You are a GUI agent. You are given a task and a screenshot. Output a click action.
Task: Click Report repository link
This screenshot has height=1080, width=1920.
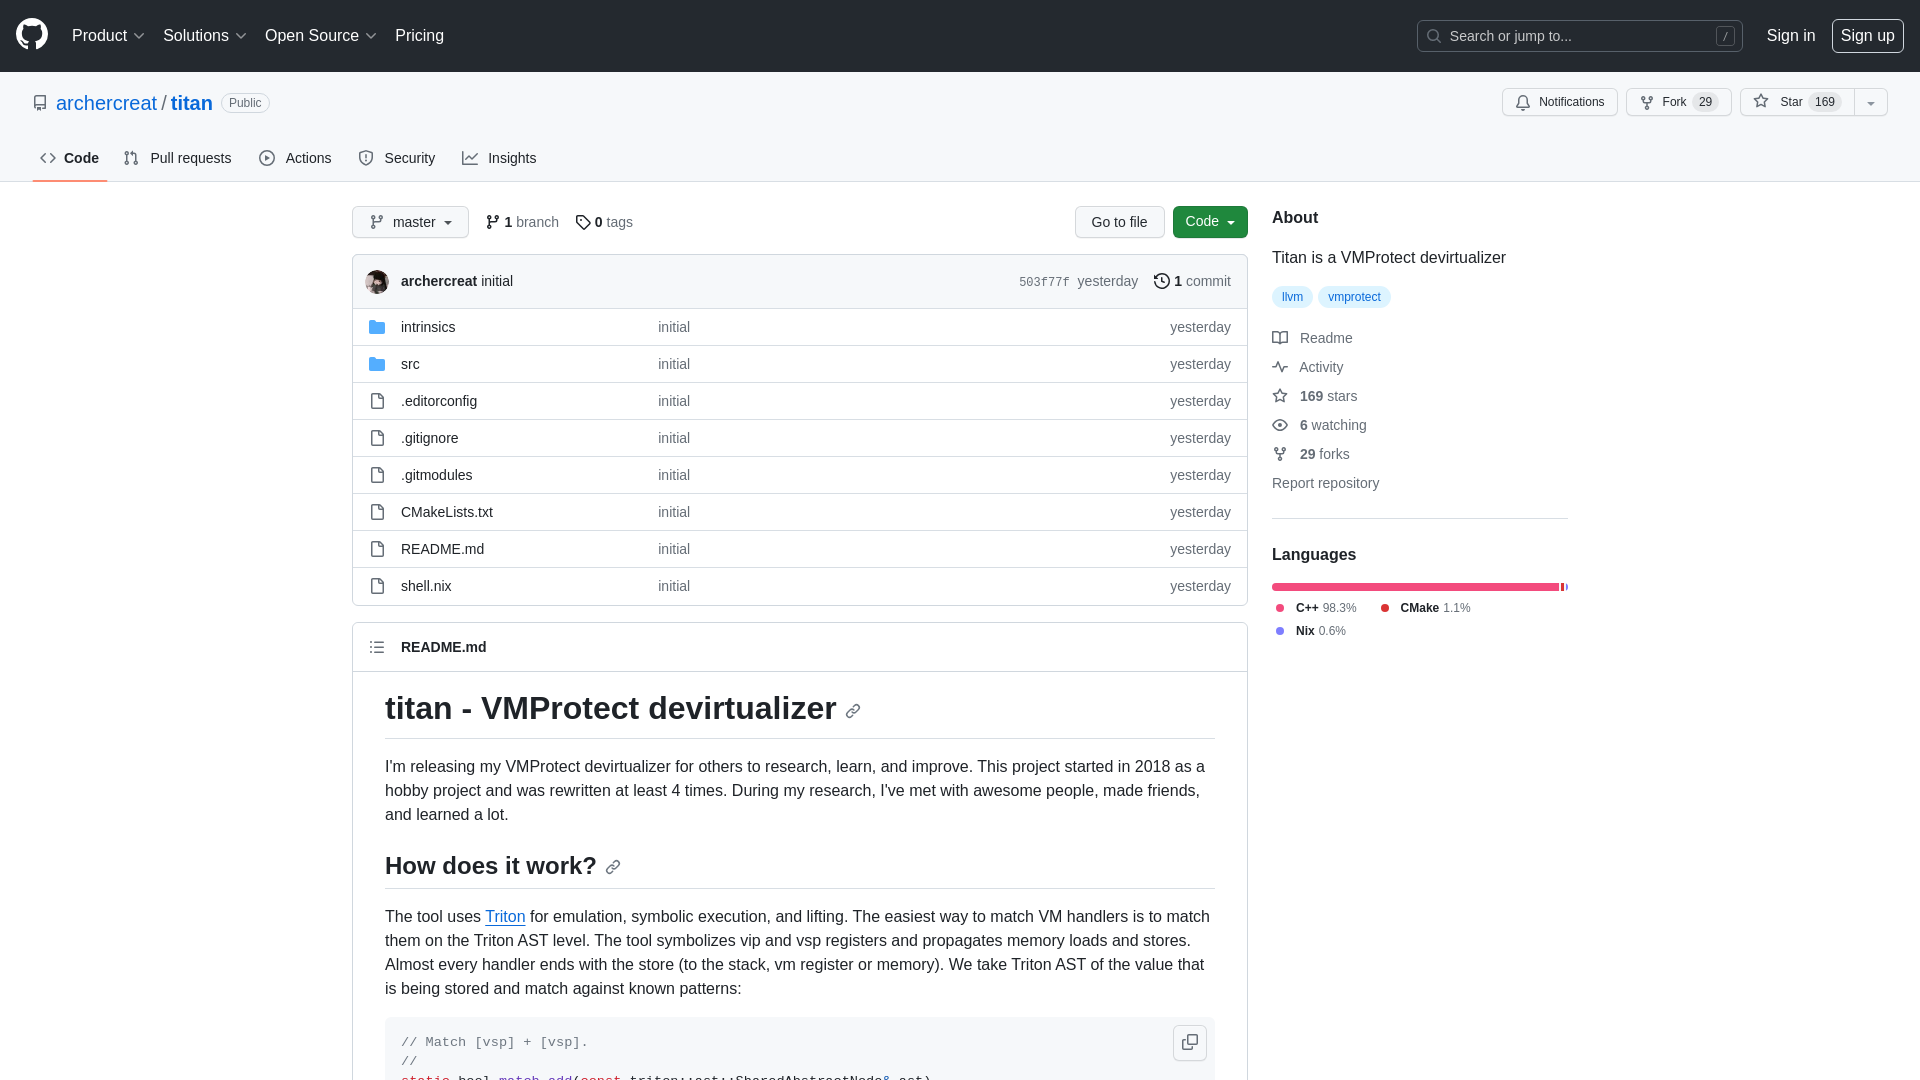click(x=1325, y=483)
